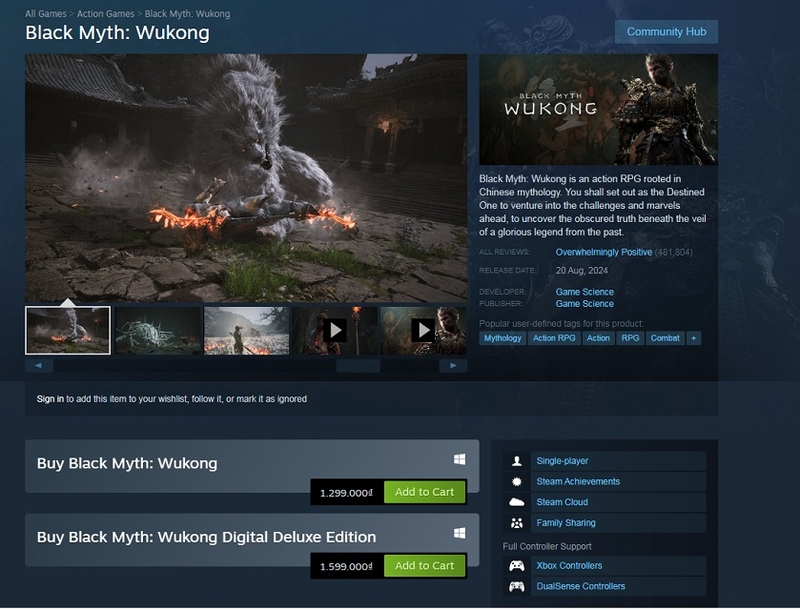Click the Black Myth Wukong header image

point(598,109)
